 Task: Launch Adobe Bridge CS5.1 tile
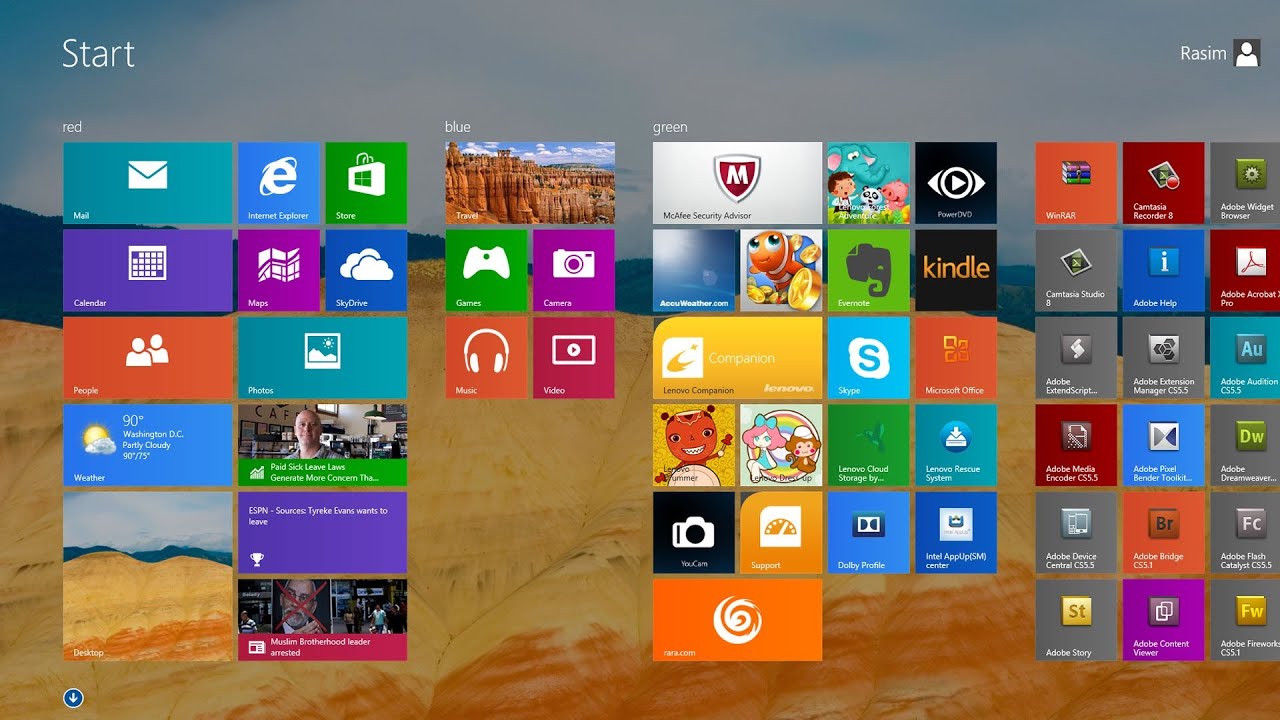click(x=1164, y=533)
